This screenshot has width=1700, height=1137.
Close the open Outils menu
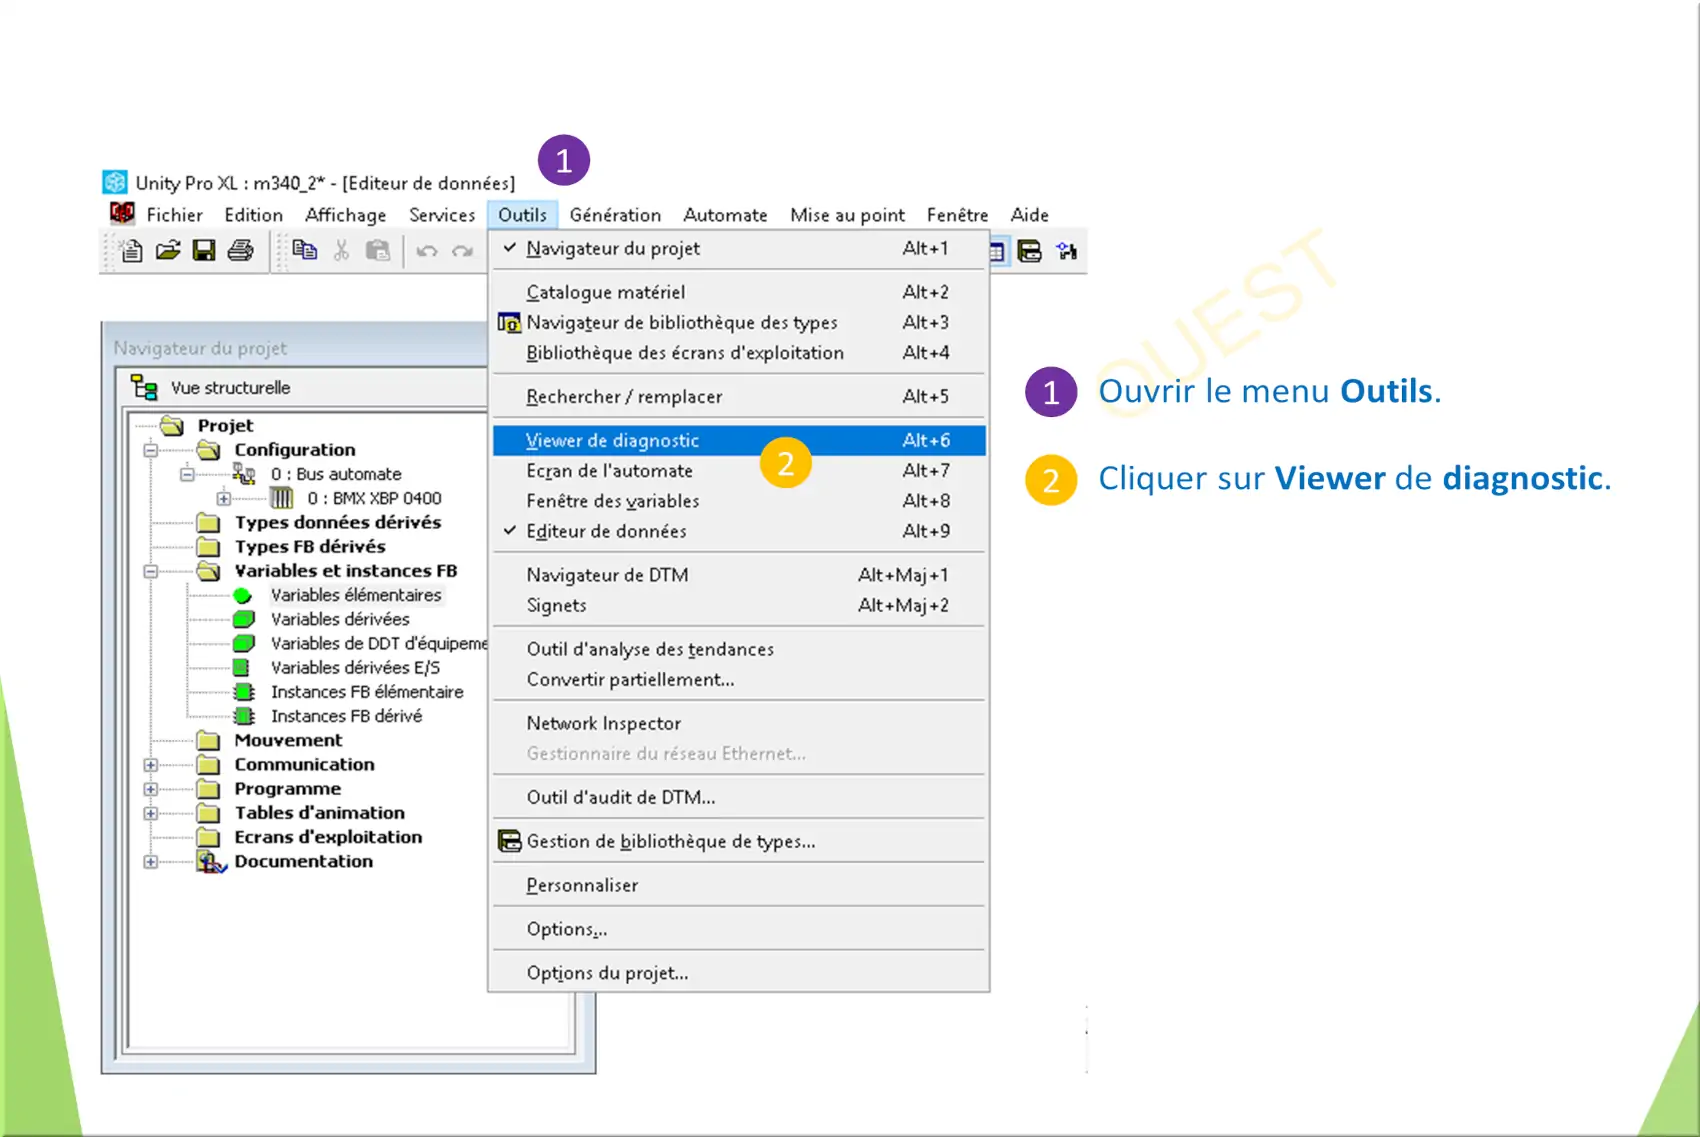(x=522, y=215)
